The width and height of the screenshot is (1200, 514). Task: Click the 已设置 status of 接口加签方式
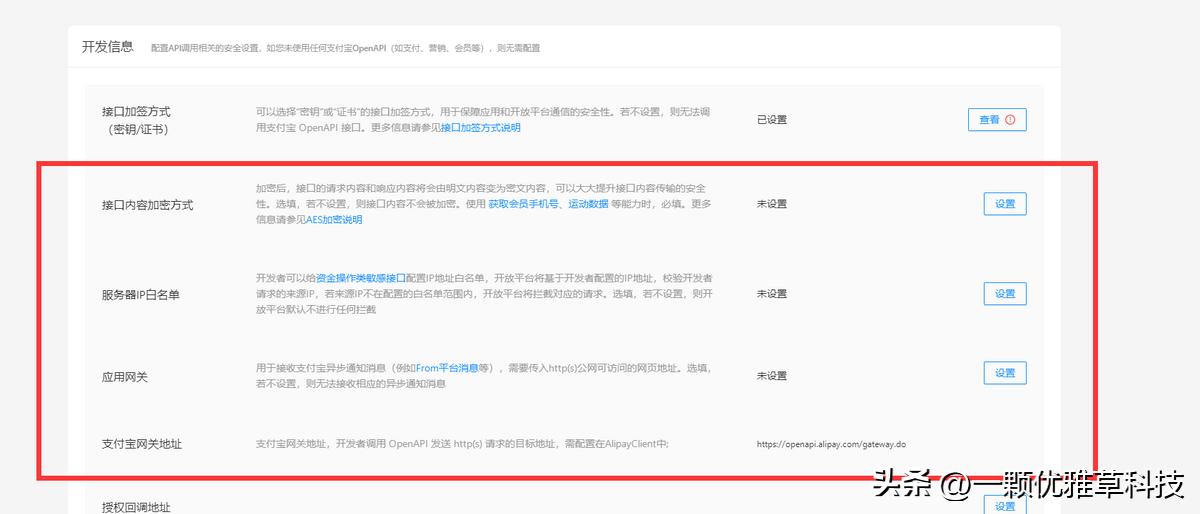click(x=772, y=120)
